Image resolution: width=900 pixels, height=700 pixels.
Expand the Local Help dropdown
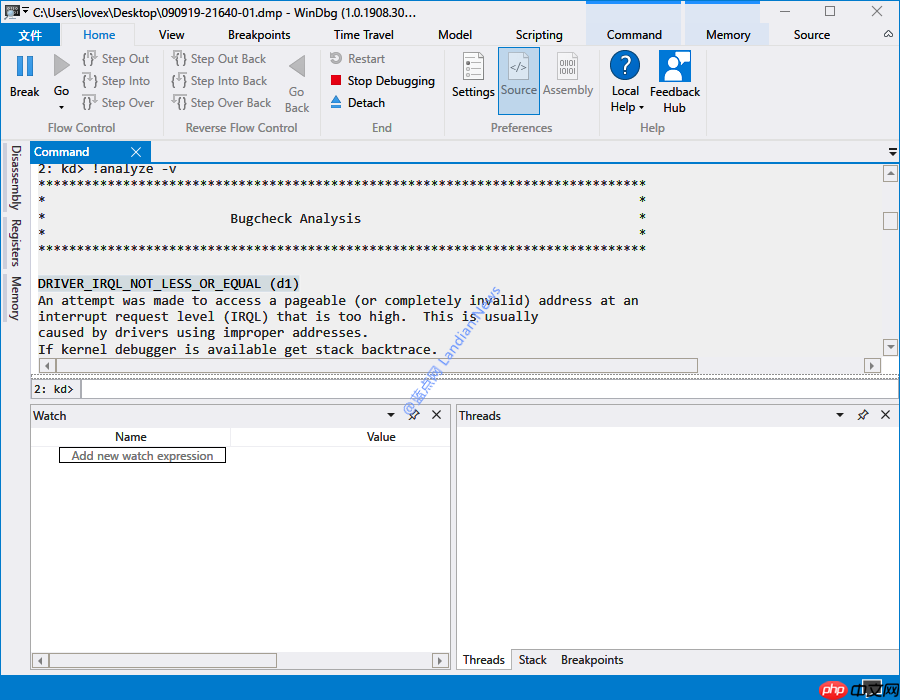tap(641, 108)
